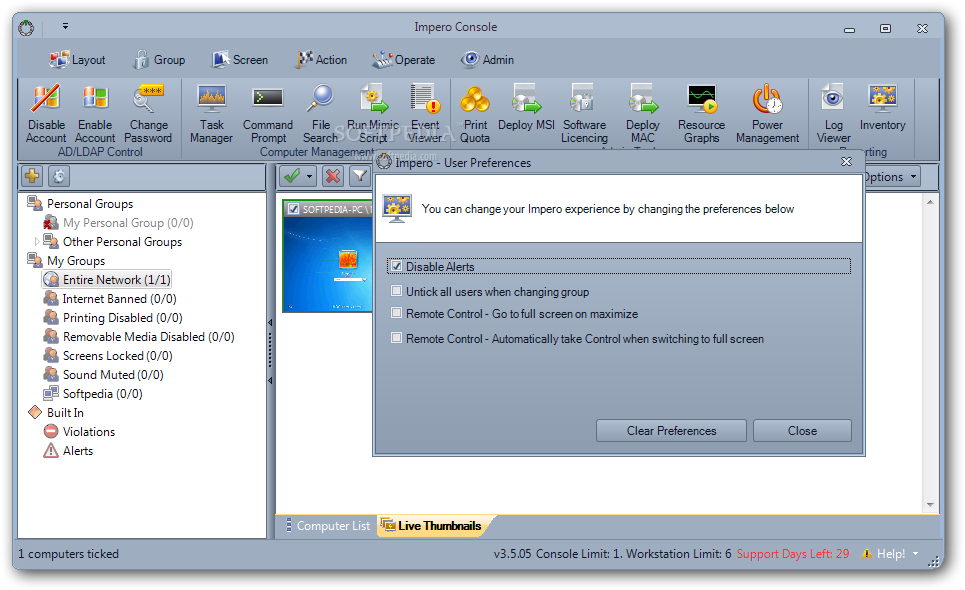Enable Automatically take Control option
Viewport: 965px width, 590px height.
[x=396, y=338]
